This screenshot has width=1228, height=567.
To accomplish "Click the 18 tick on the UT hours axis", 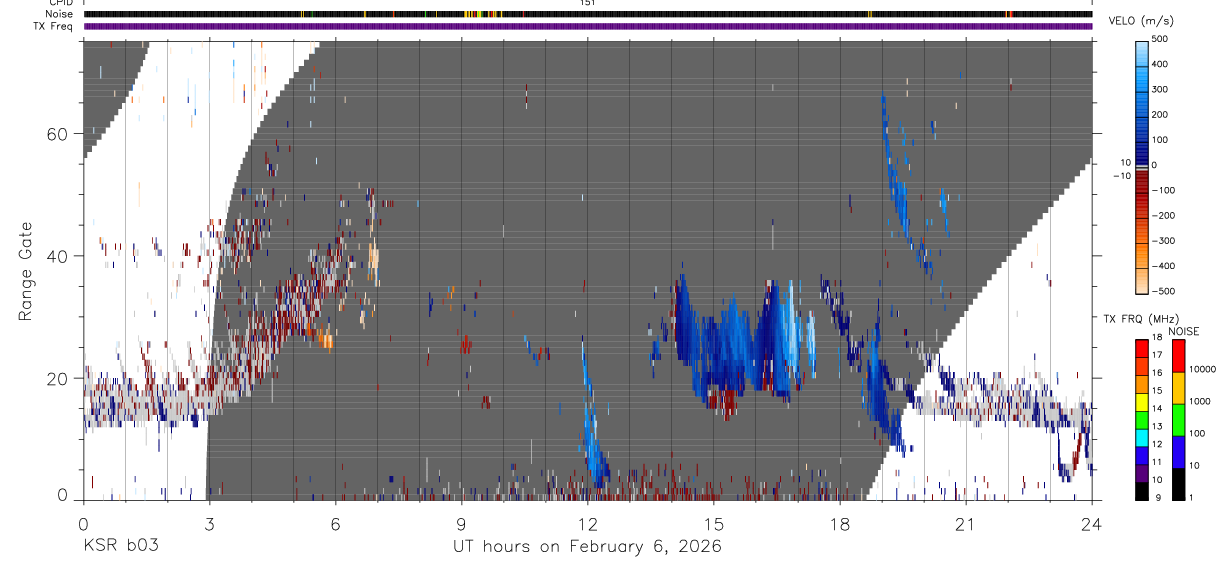I will tap(839, 523).
